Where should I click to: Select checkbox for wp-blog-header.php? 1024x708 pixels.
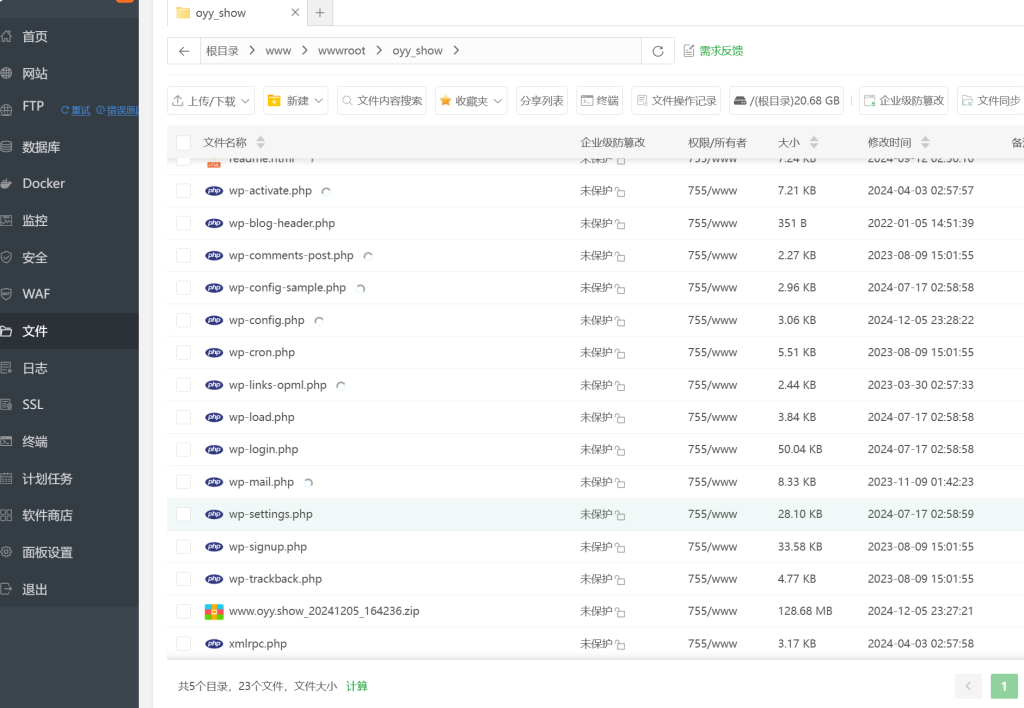click(184, 223)
